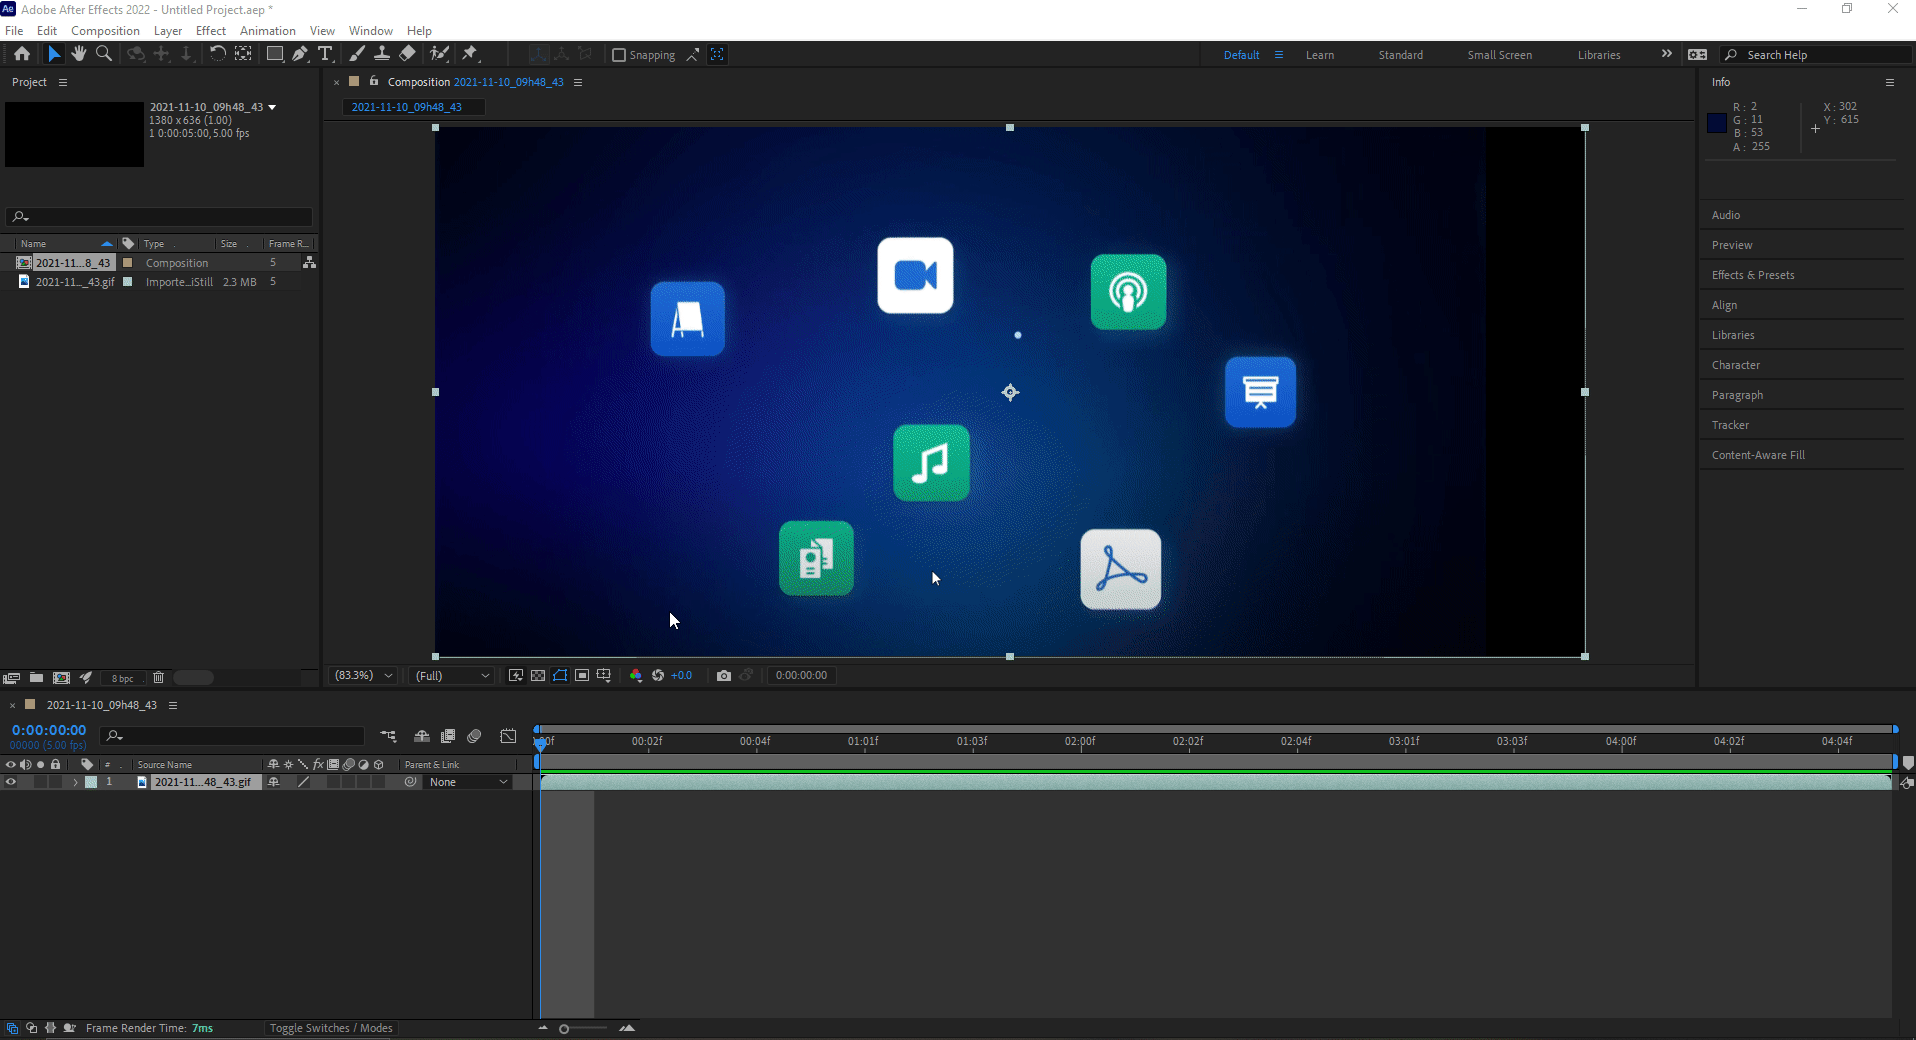
Task: Click Reset Exposure aperture icon
Action: (x=658, y=676)
